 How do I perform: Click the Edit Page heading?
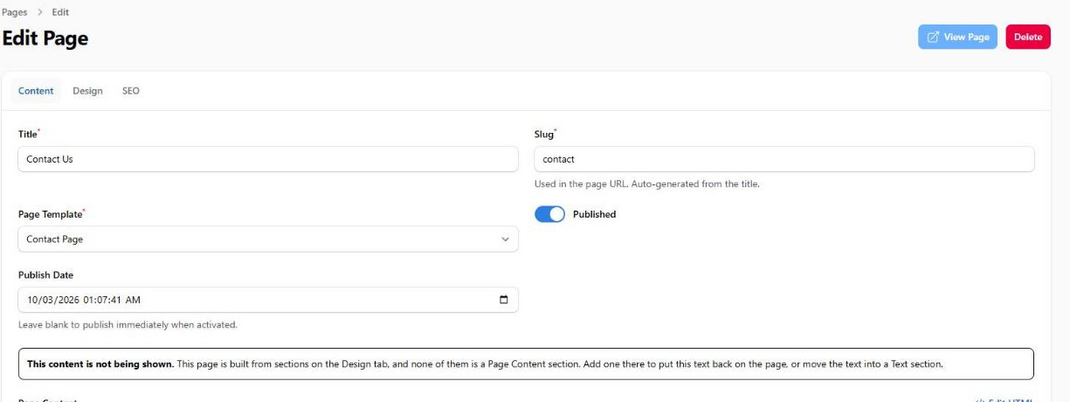point(45,38)
